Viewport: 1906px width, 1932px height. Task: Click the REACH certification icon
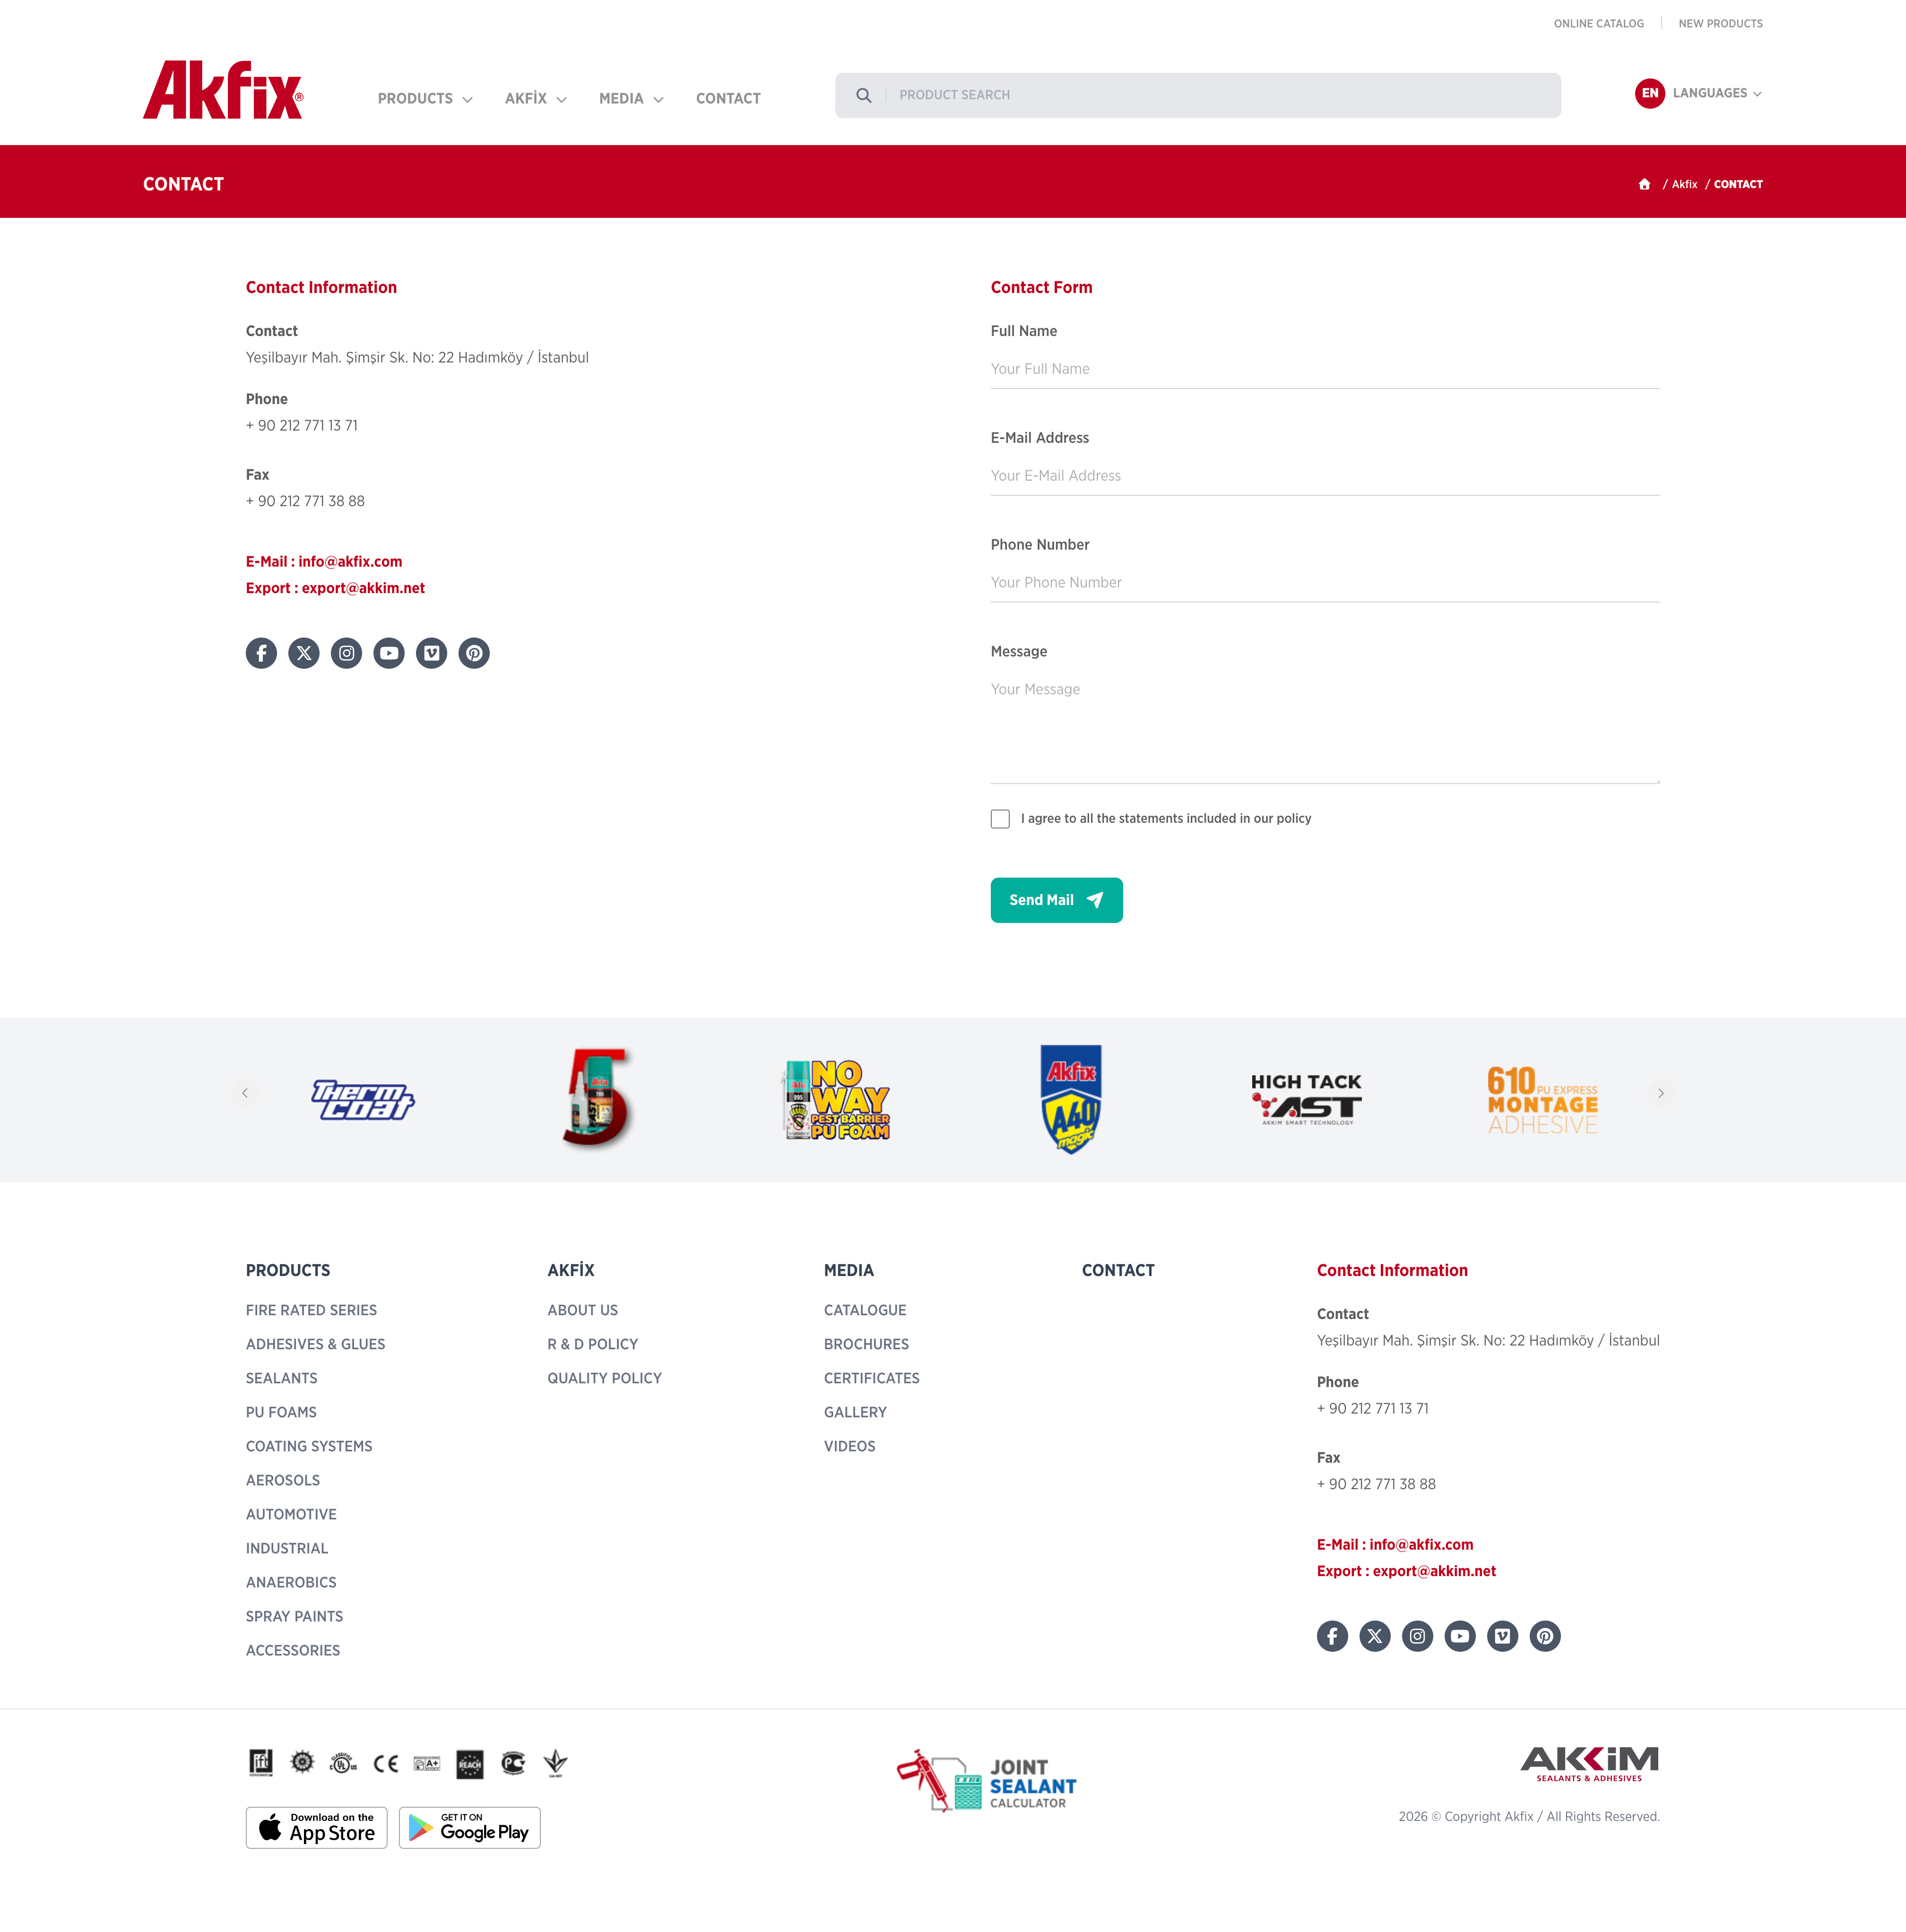coord(470,1764)
